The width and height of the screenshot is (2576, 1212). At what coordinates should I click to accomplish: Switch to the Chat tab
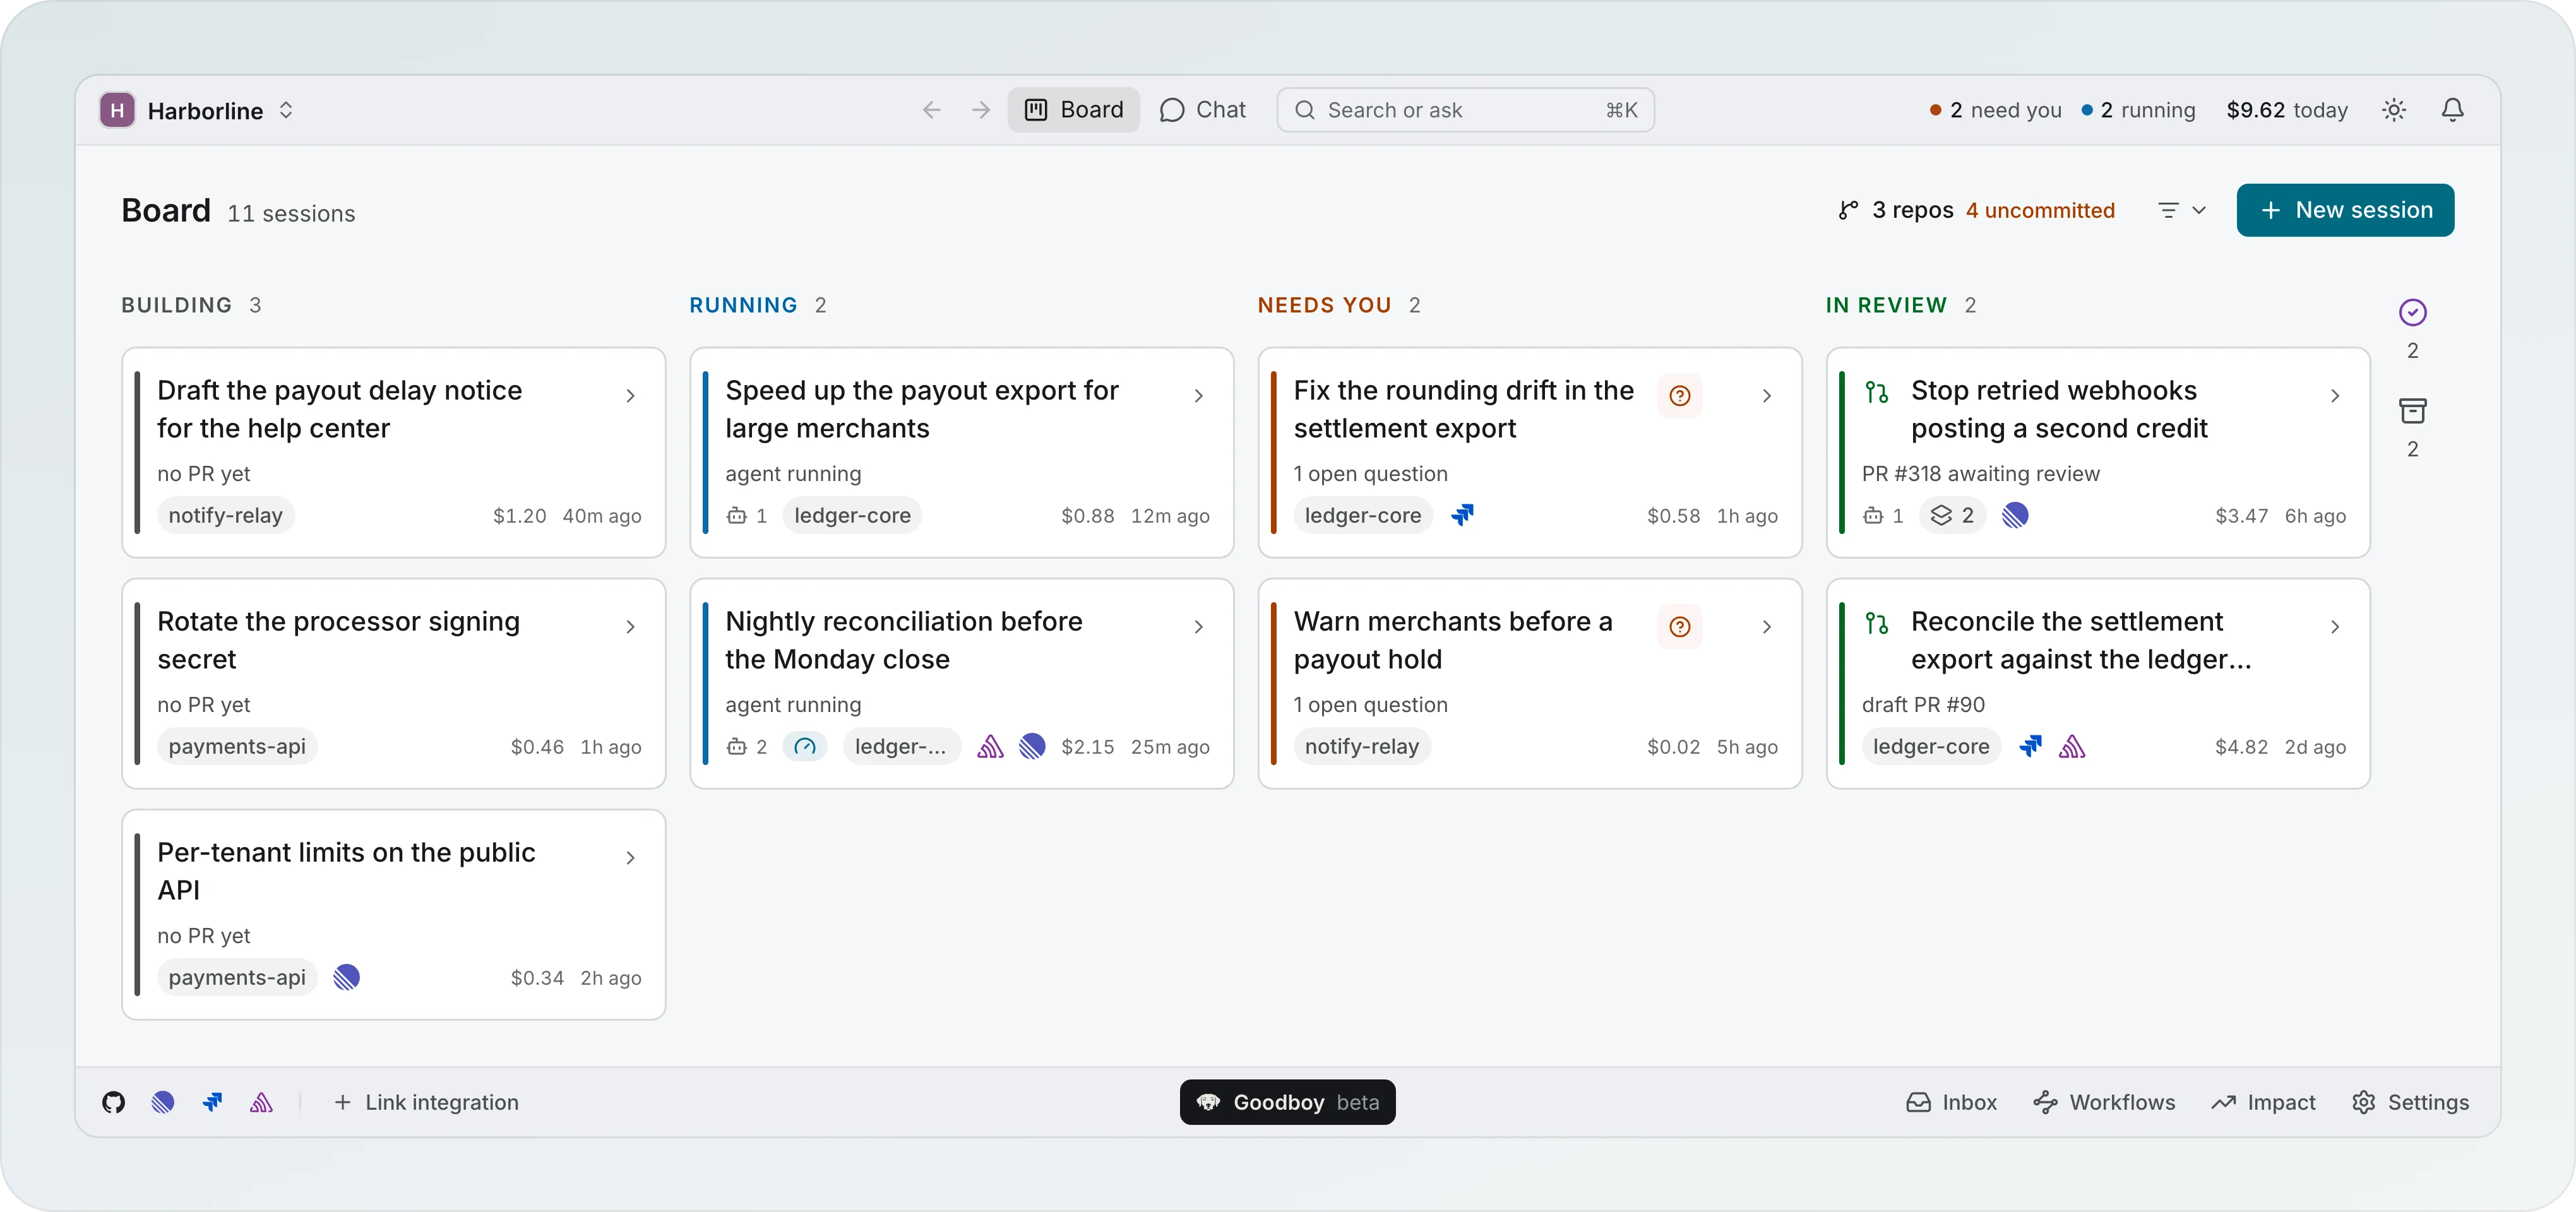1202,110
